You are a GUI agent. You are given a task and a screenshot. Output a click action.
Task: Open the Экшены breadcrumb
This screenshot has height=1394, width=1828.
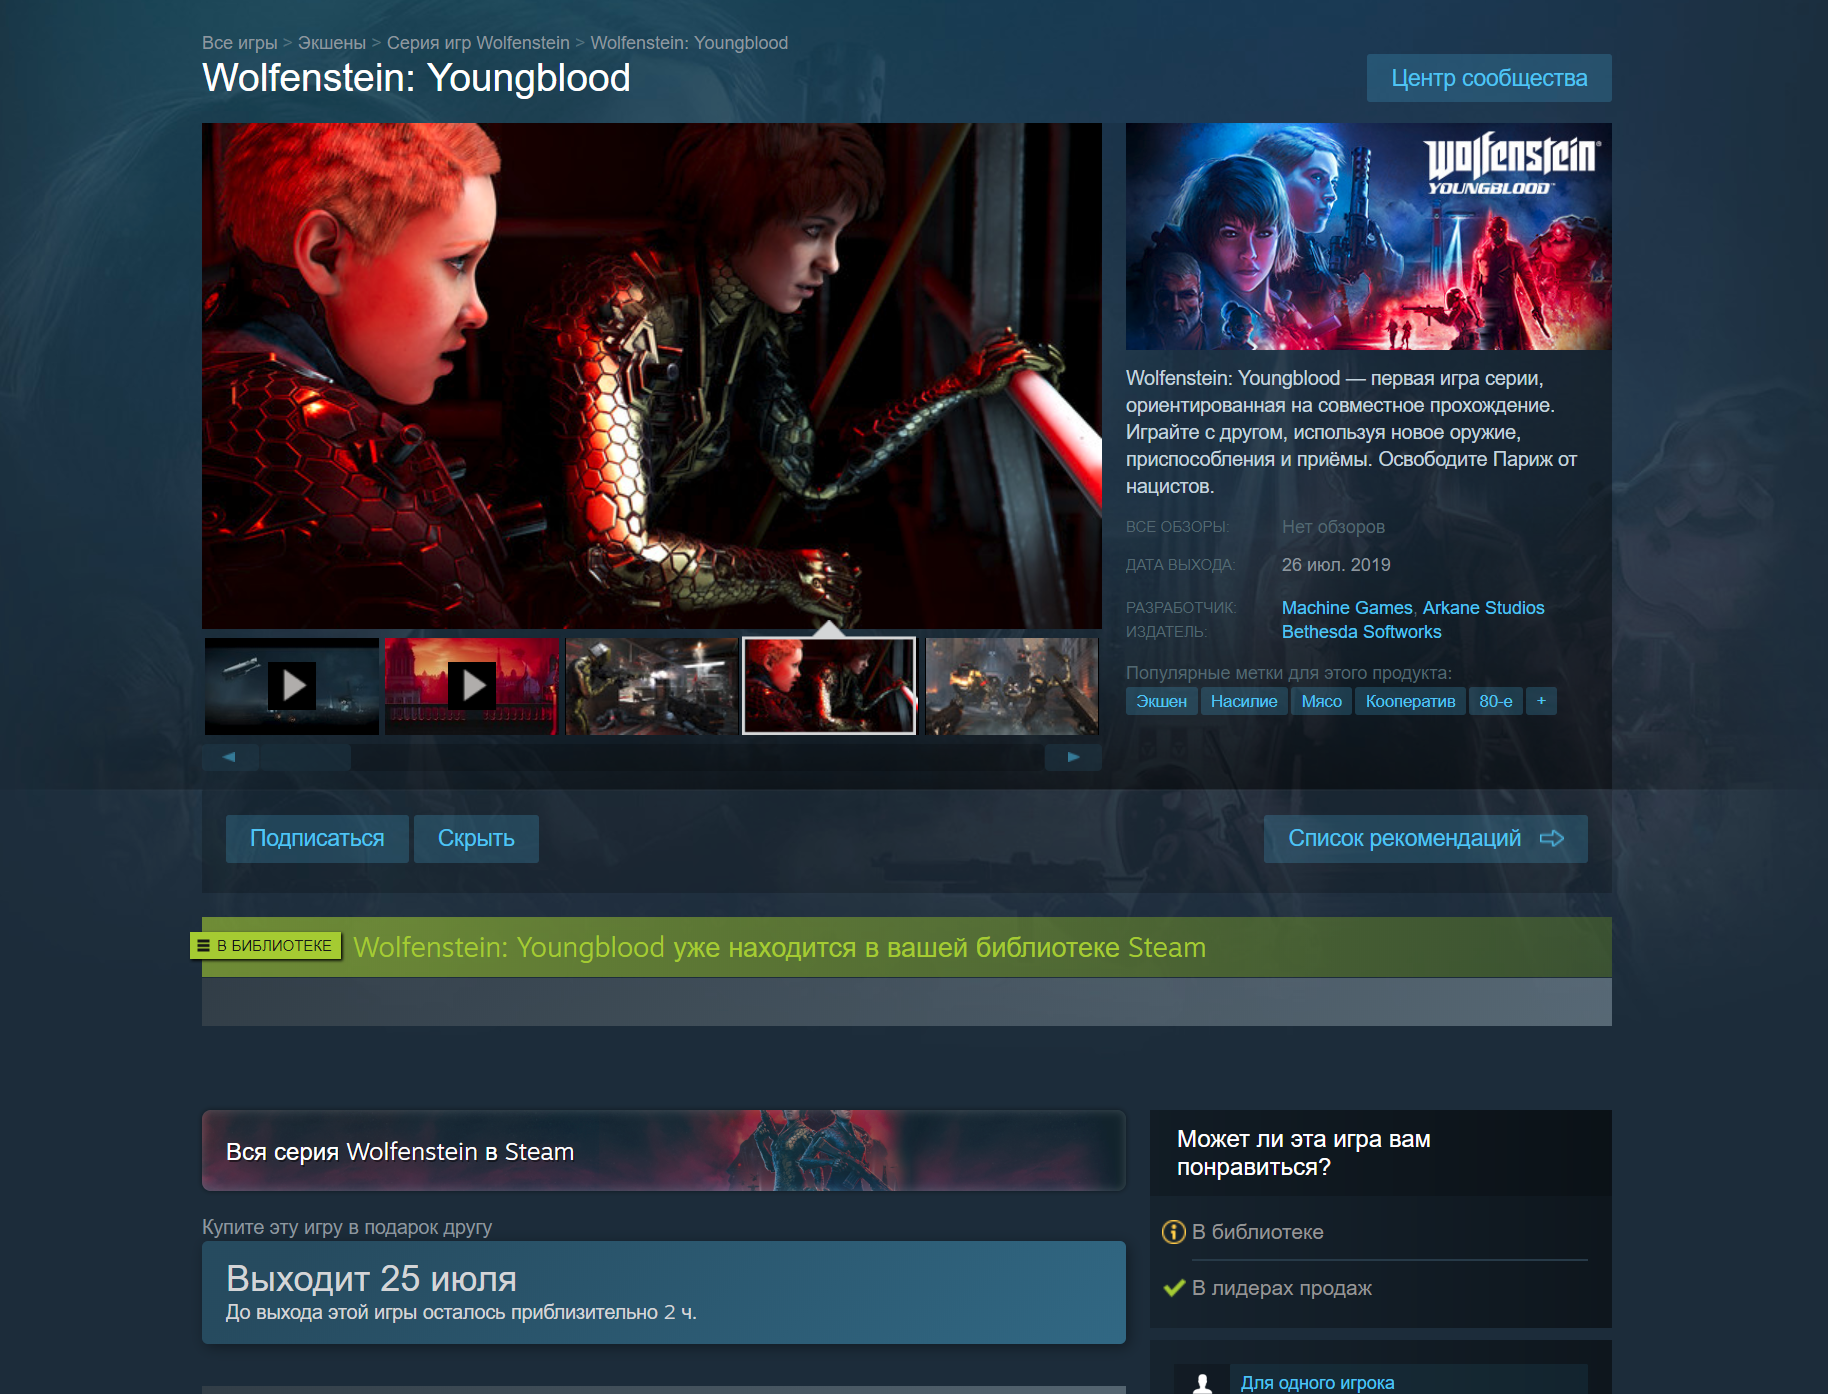tap(332, 43)
